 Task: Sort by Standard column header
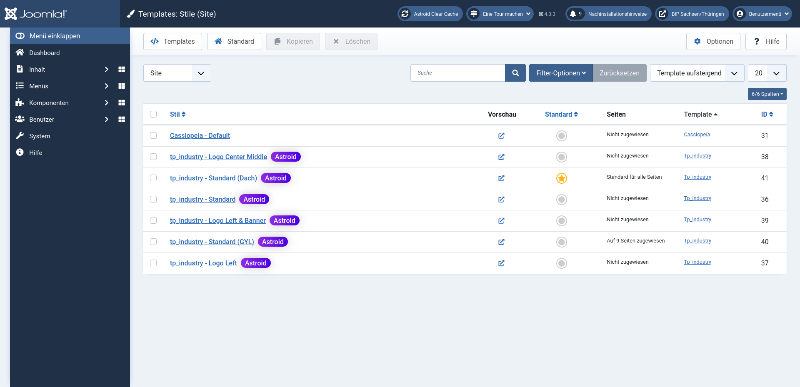pos(561,114)
